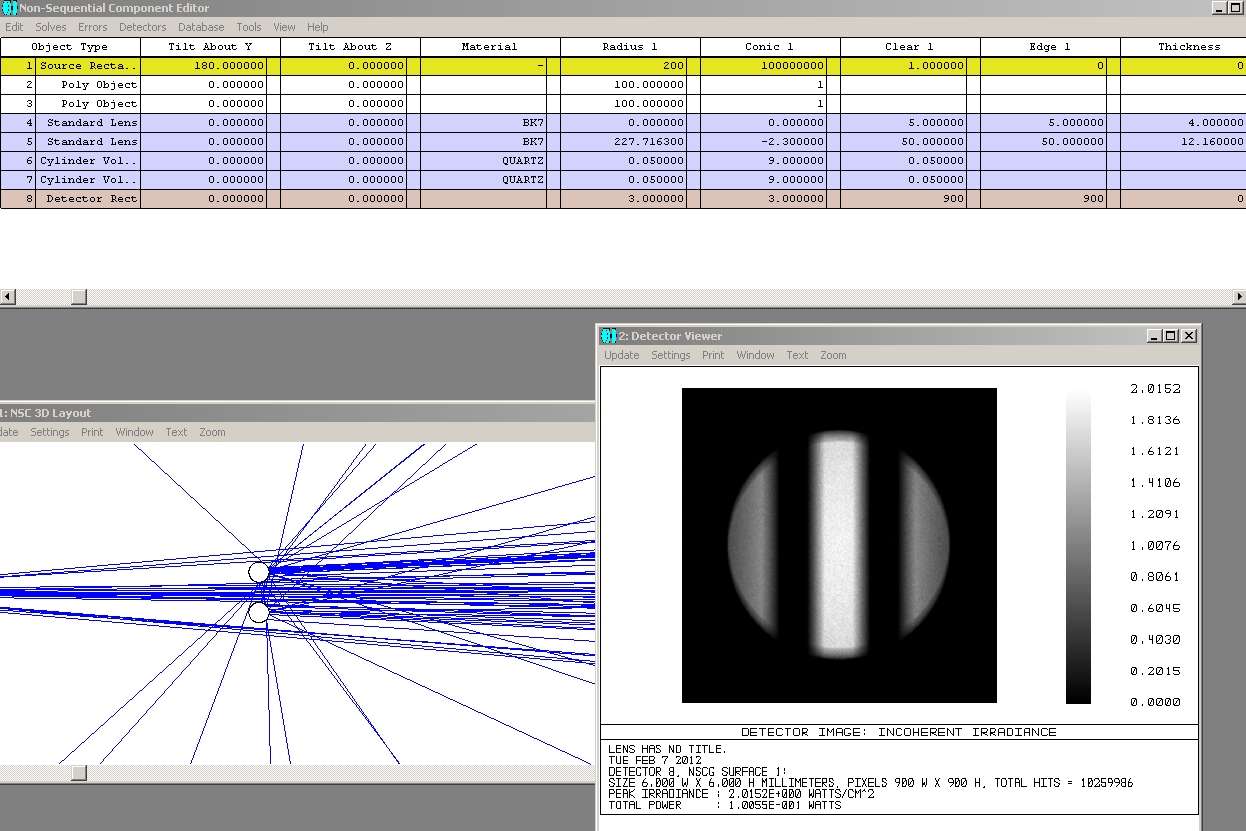Open Zoom menu in Detector Viewer

(833, 355)
